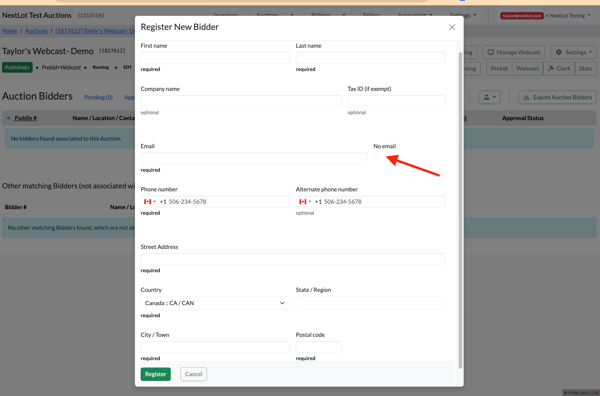Open the Auctions breadcrumb link
The width and height of the screenshot is (600, 396).
coord(36,31)
